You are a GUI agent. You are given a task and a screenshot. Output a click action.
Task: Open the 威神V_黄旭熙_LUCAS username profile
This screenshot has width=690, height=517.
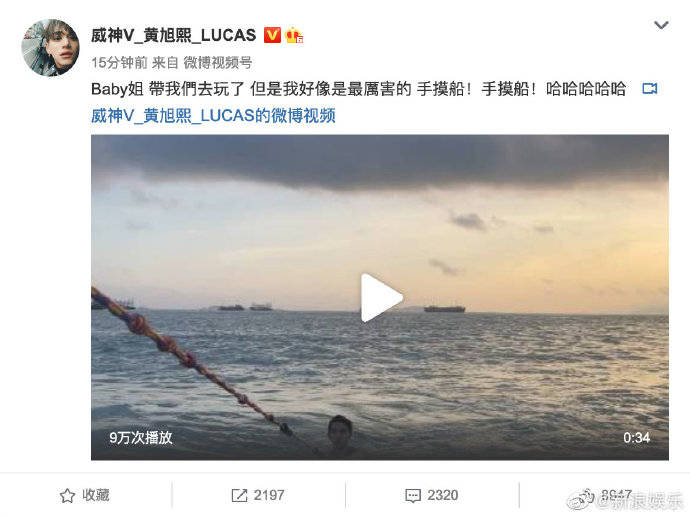tap(173, 35)
